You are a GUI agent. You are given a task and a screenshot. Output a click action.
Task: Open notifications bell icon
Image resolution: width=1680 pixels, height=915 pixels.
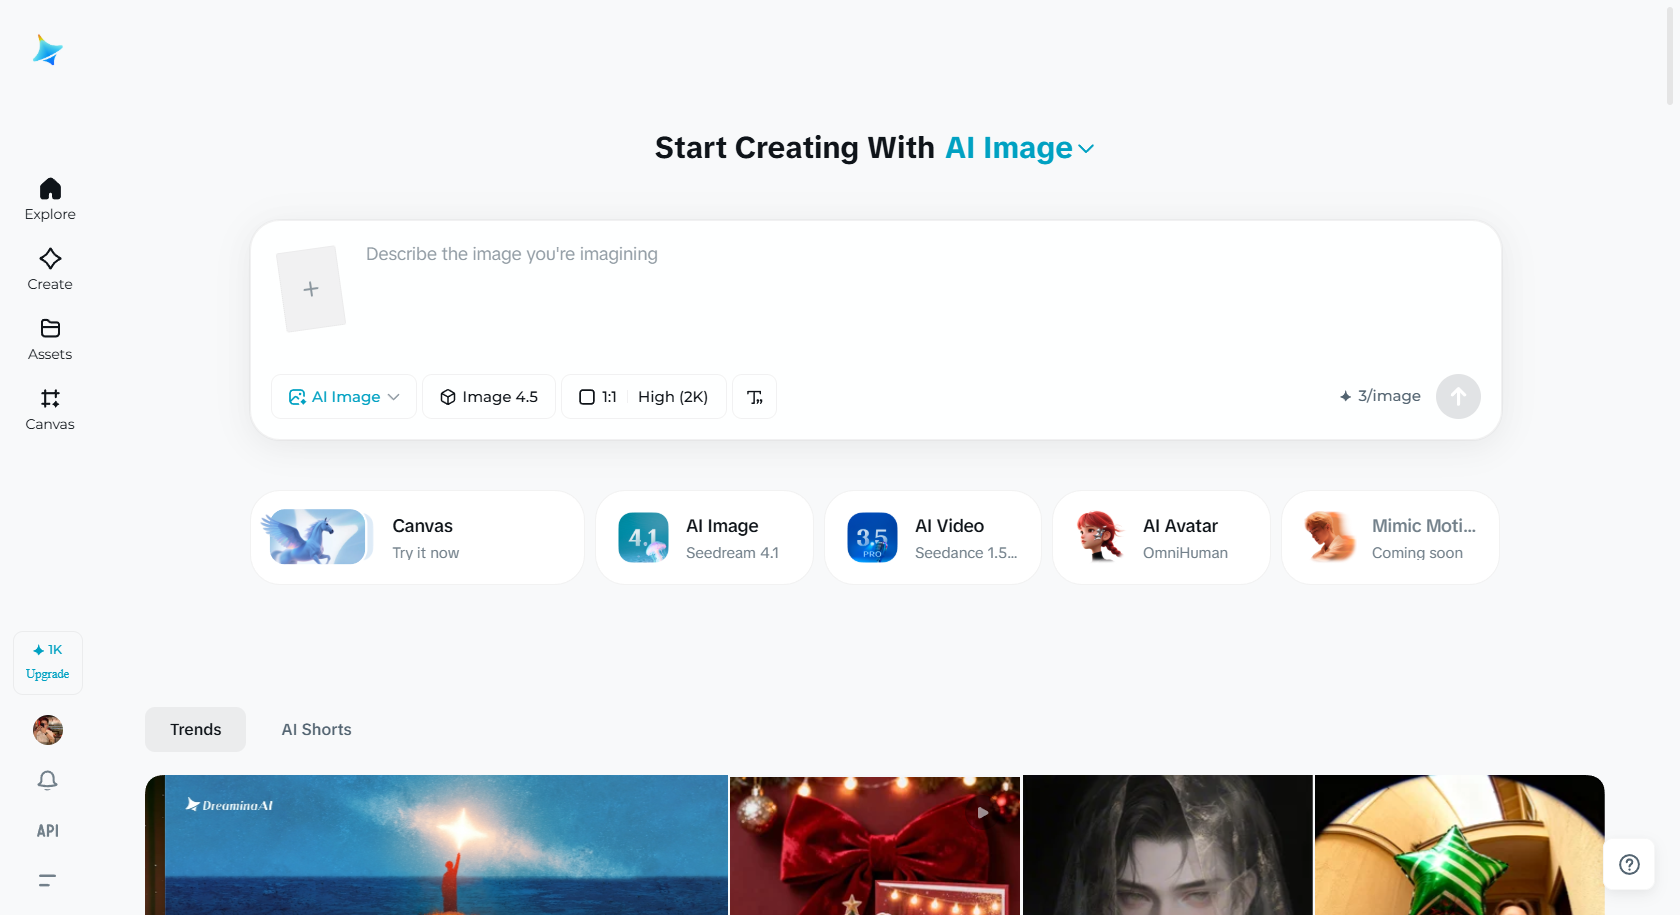(48, 780)
